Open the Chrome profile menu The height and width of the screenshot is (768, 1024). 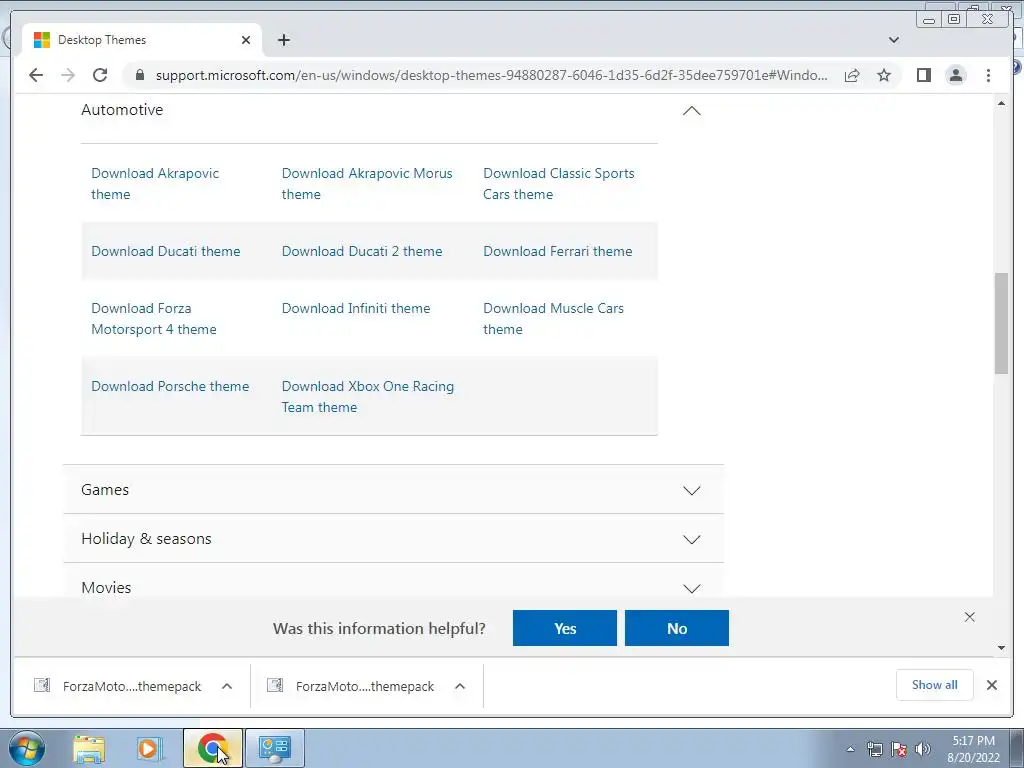(x=956, y=75)
